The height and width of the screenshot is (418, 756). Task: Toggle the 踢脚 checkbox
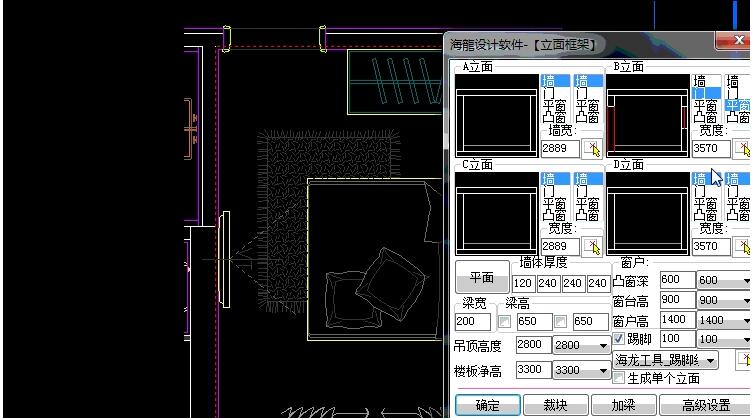point(619,340)
